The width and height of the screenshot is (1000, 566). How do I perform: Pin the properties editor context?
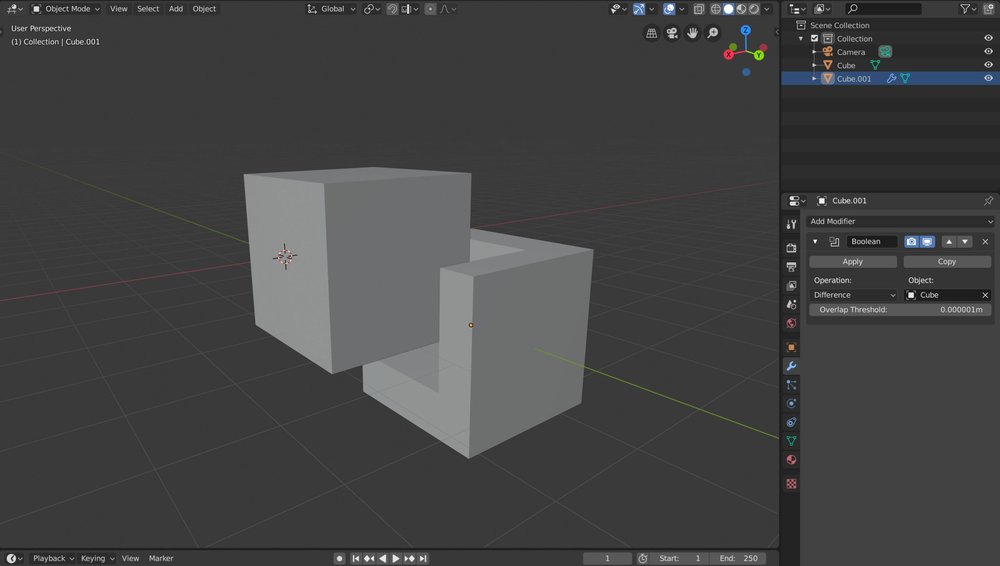[x=988, y=201]
